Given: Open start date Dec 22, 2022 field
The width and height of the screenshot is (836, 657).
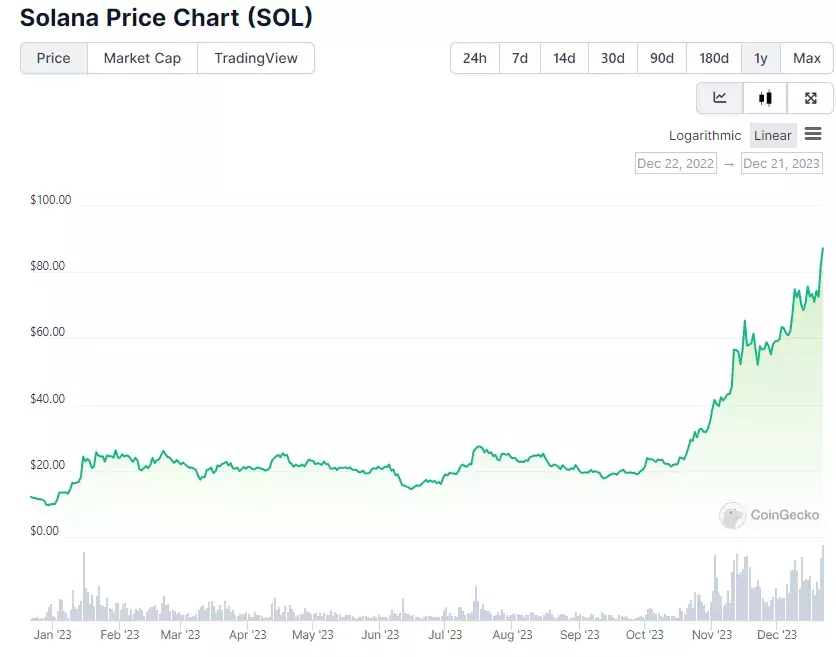Looking at the screenshot, I should [x=676, y=163].
